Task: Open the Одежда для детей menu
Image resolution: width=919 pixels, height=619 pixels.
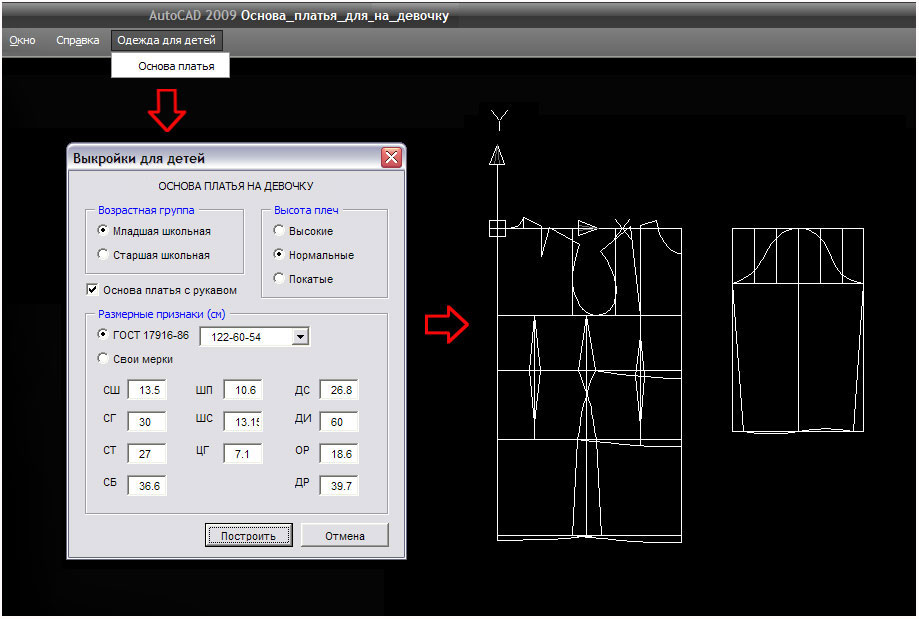Action: point(167,41)
